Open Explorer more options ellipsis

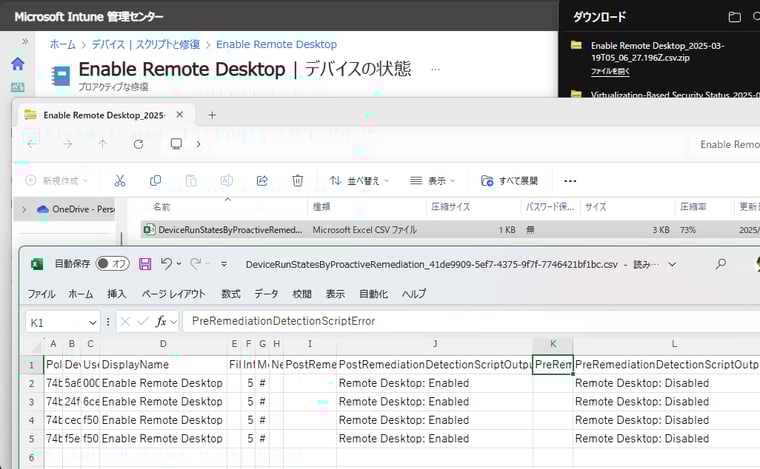coord(570,181)
